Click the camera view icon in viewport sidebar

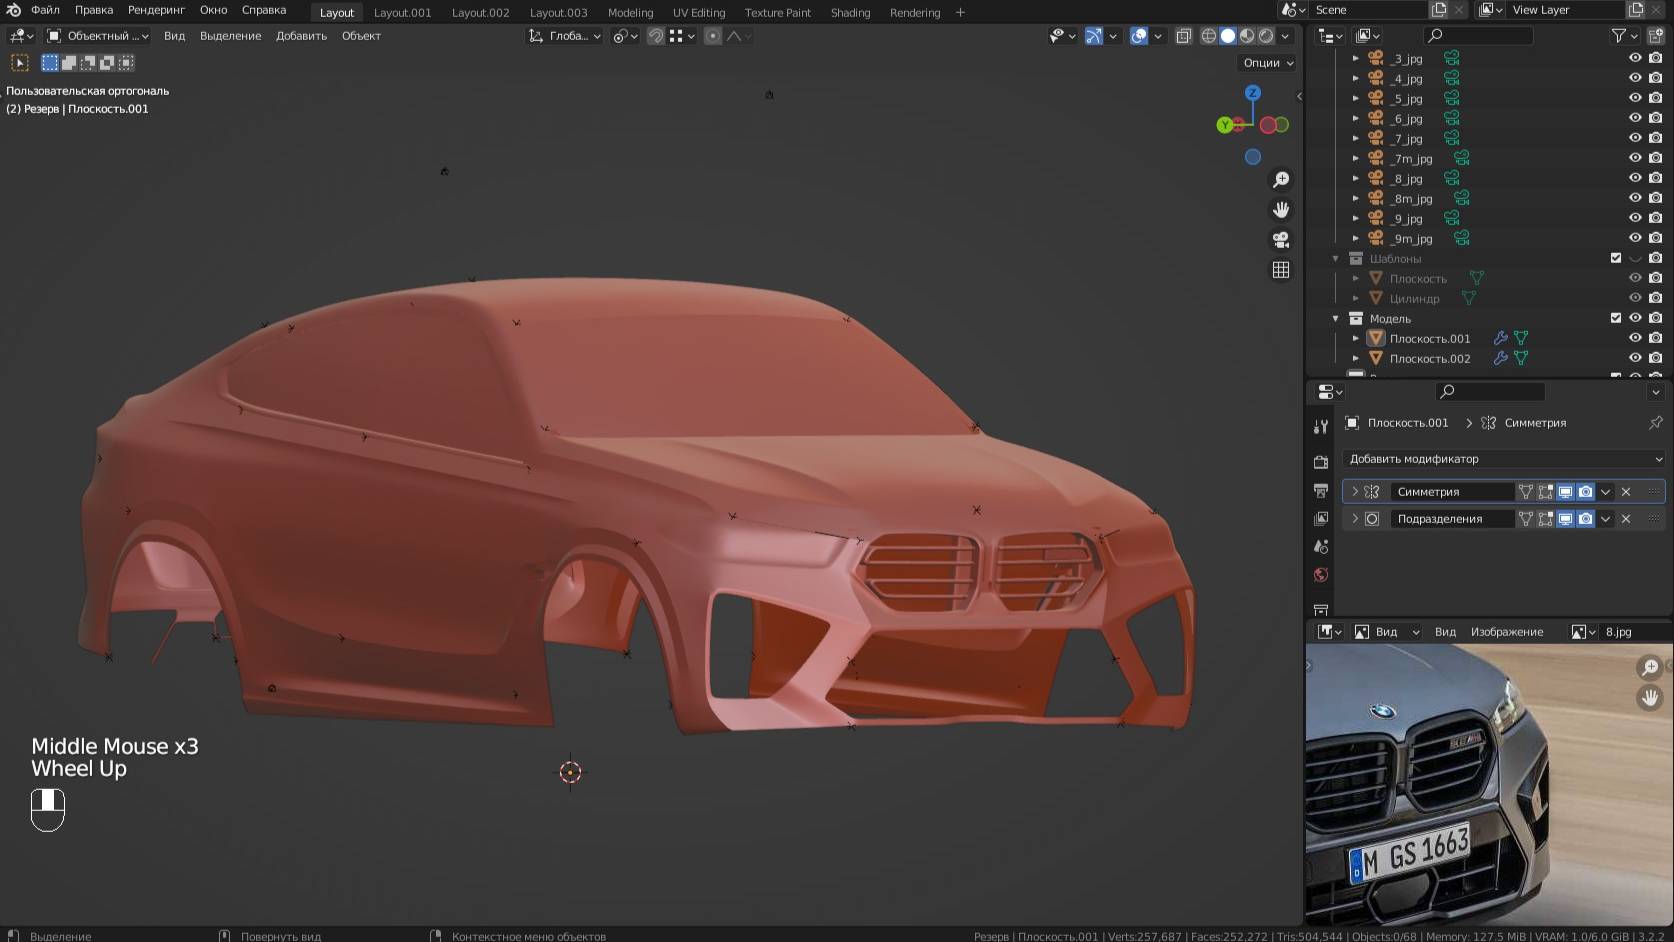[1281, 240]
